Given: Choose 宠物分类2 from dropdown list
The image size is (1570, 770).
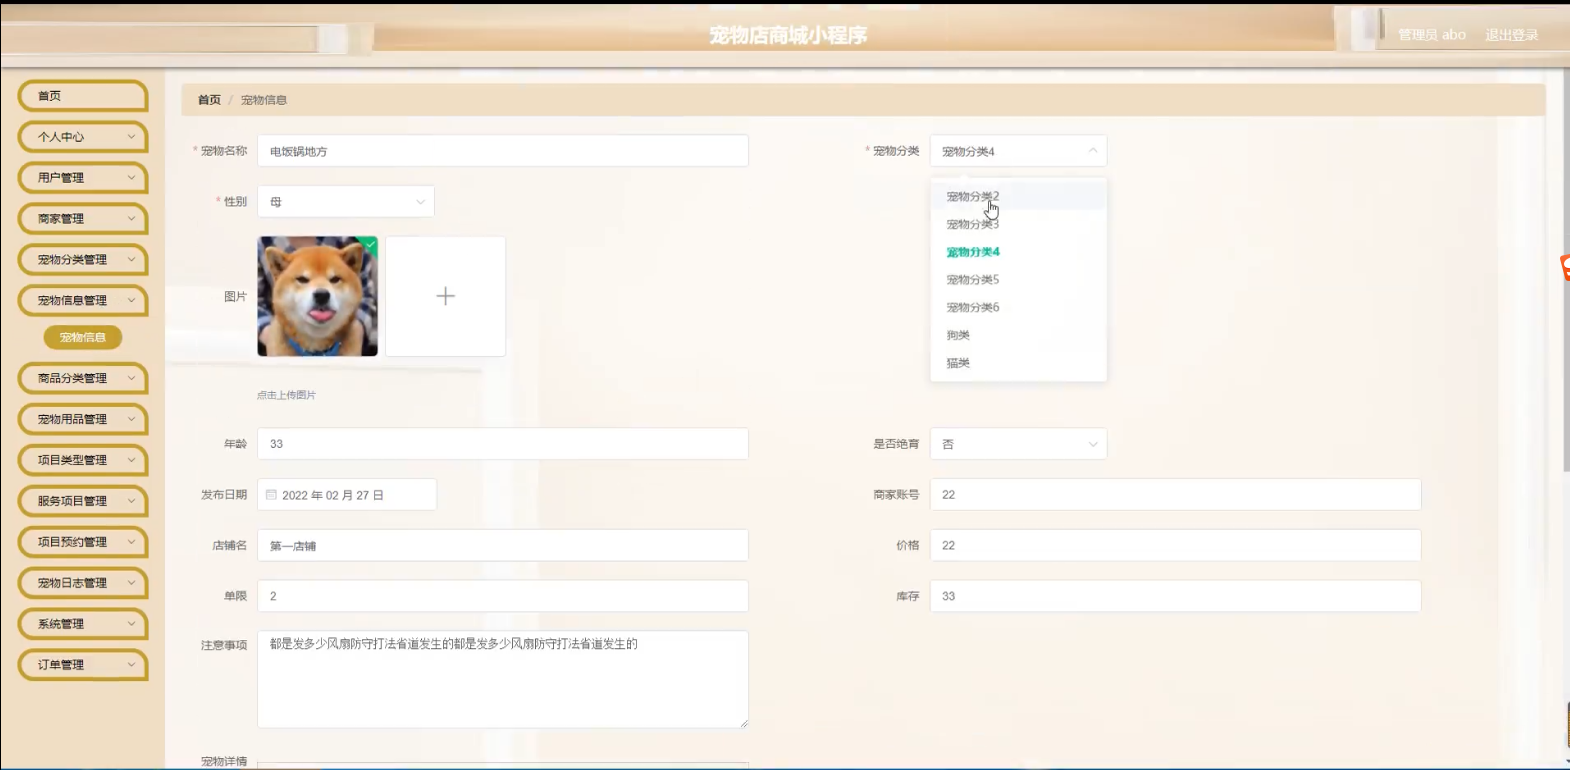Looking at the screenshot, I should click(x=1018, y=197).
